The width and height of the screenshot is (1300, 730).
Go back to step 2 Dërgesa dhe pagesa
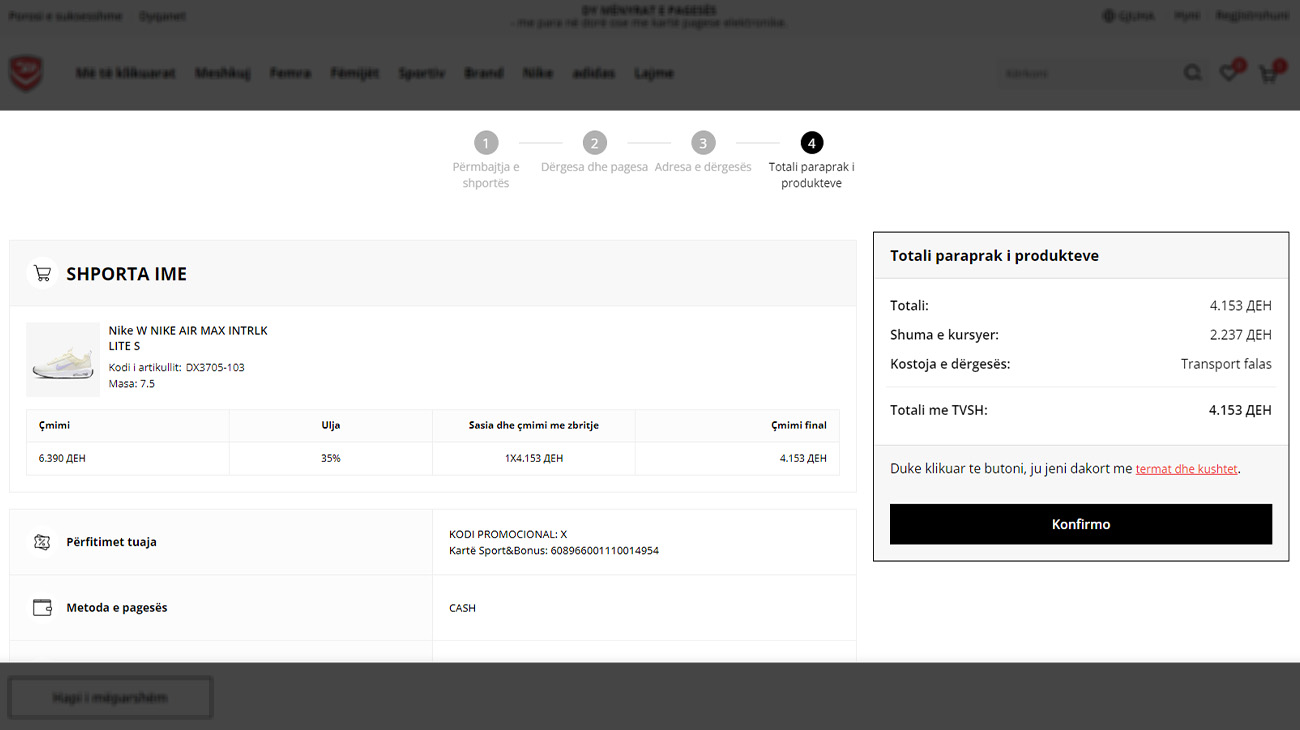click(594, 143)
